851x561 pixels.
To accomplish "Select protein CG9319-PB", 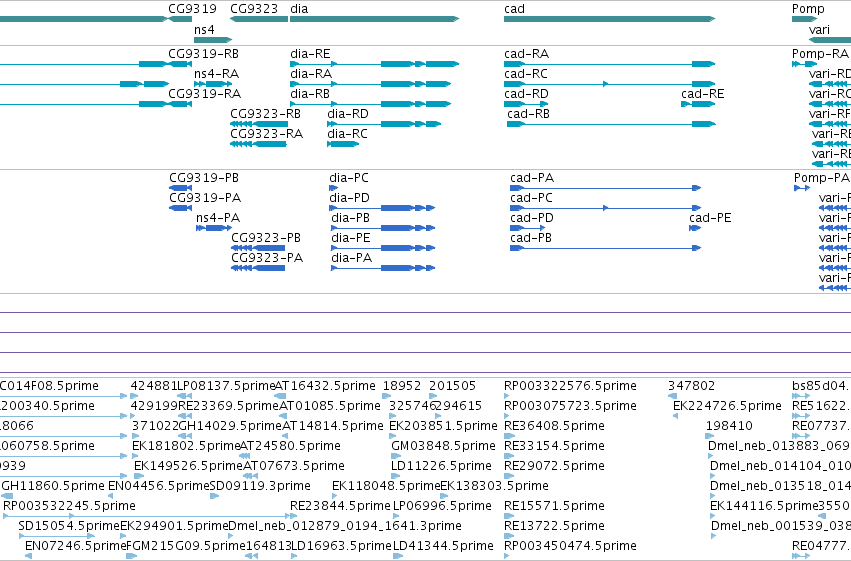I will [x=204, y=178].
